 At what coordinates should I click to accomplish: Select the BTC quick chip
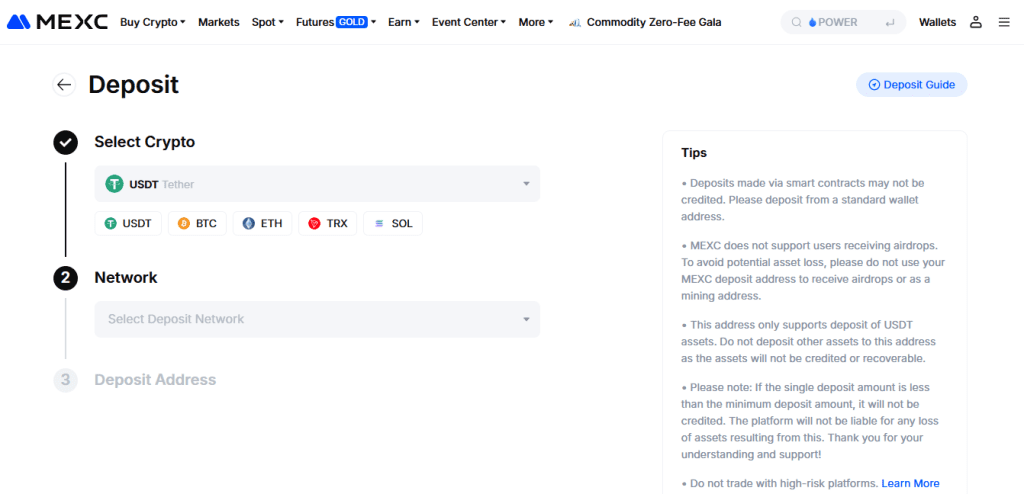(x=197, y=223)
